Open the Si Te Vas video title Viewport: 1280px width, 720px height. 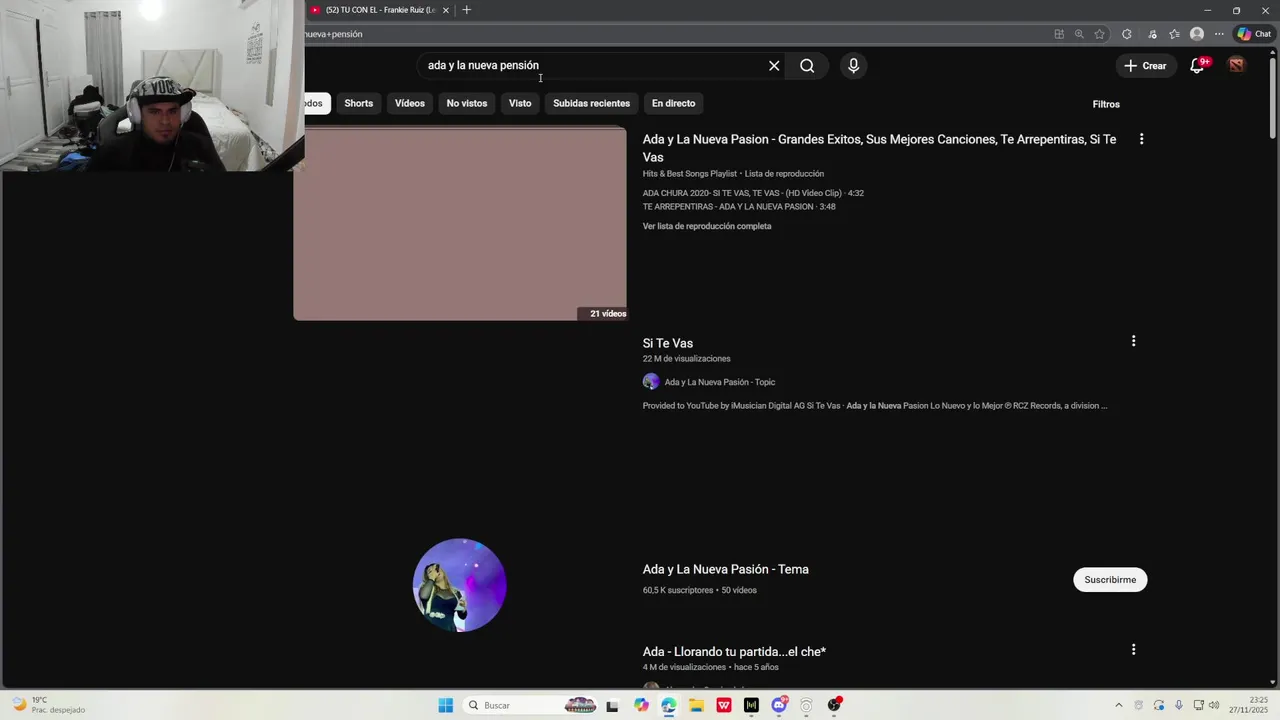point(668,343)
